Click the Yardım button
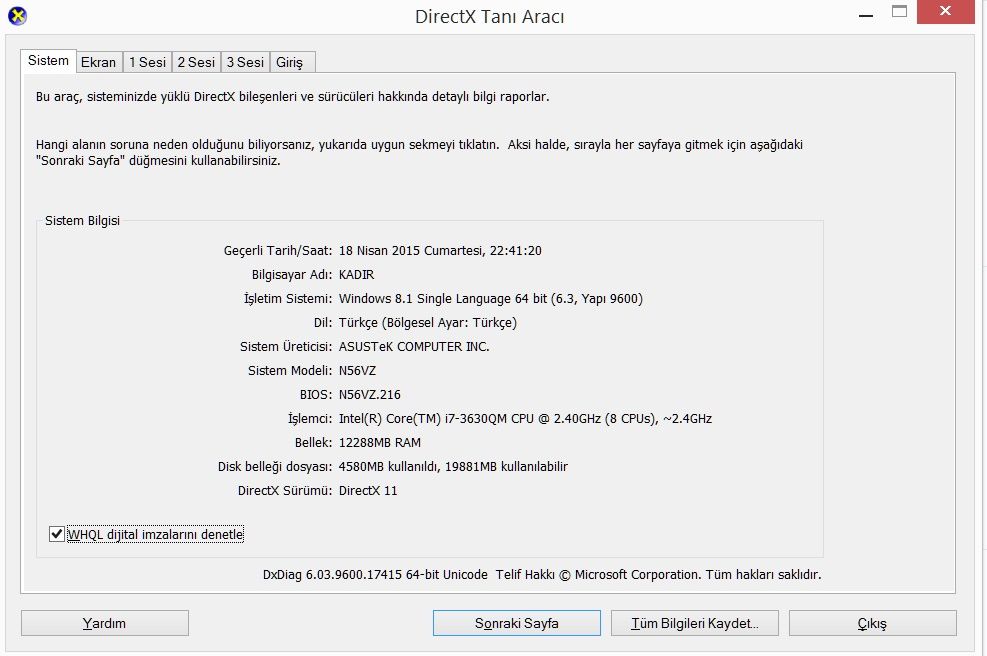Image resolution: width=987 pixels, height=656 pixels. coord(104,623)
